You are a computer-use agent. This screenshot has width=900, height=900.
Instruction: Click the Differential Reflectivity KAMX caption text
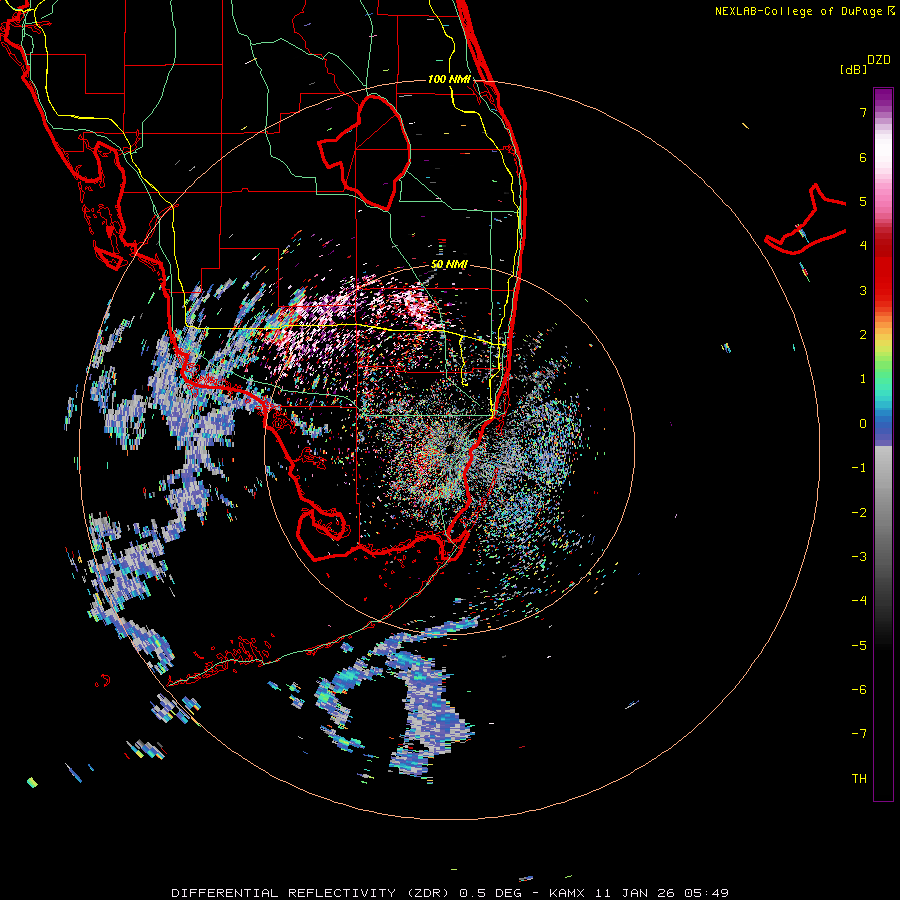pyautogui.click(x=450, y=893)
